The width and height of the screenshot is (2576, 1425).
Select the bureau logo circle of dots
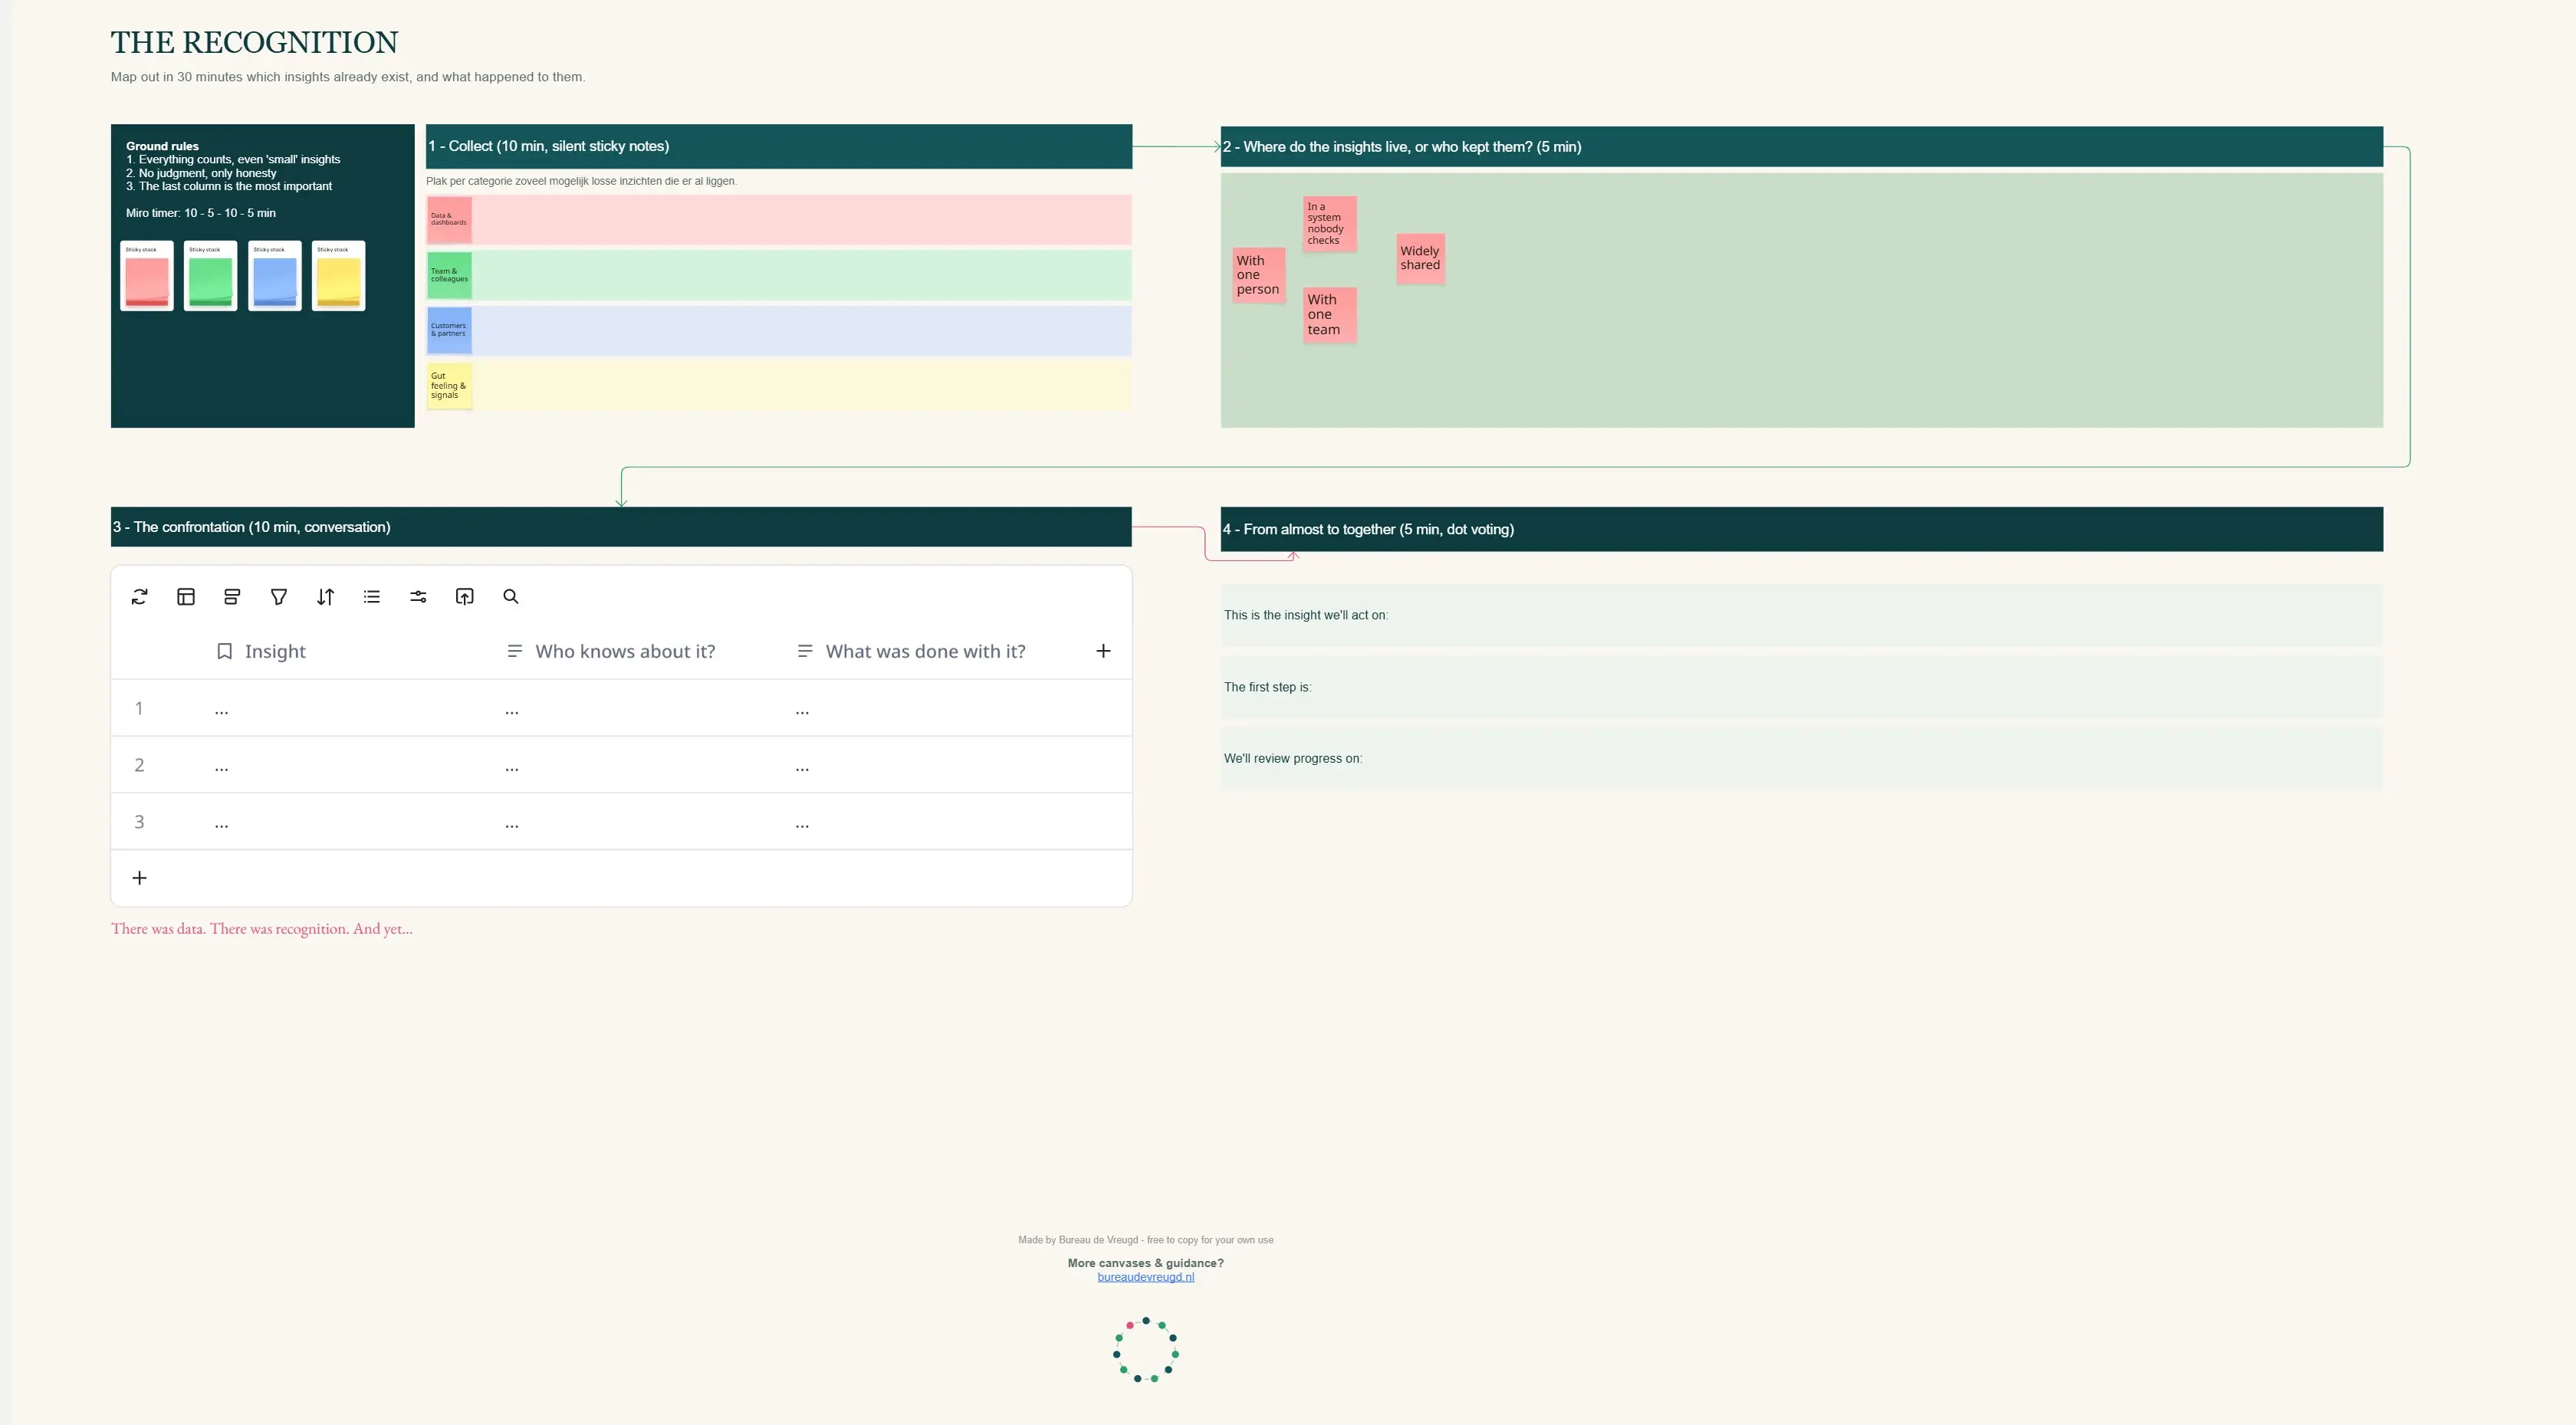(1146, 1350)
